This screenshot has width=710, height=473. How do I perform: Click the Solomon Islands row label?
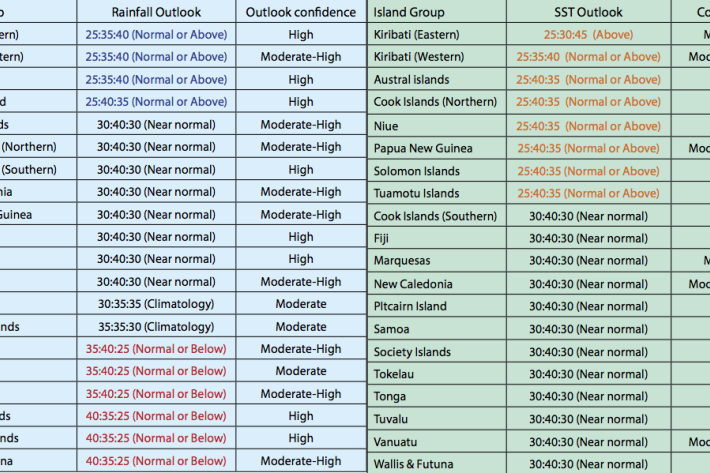(x=416, y=171)
